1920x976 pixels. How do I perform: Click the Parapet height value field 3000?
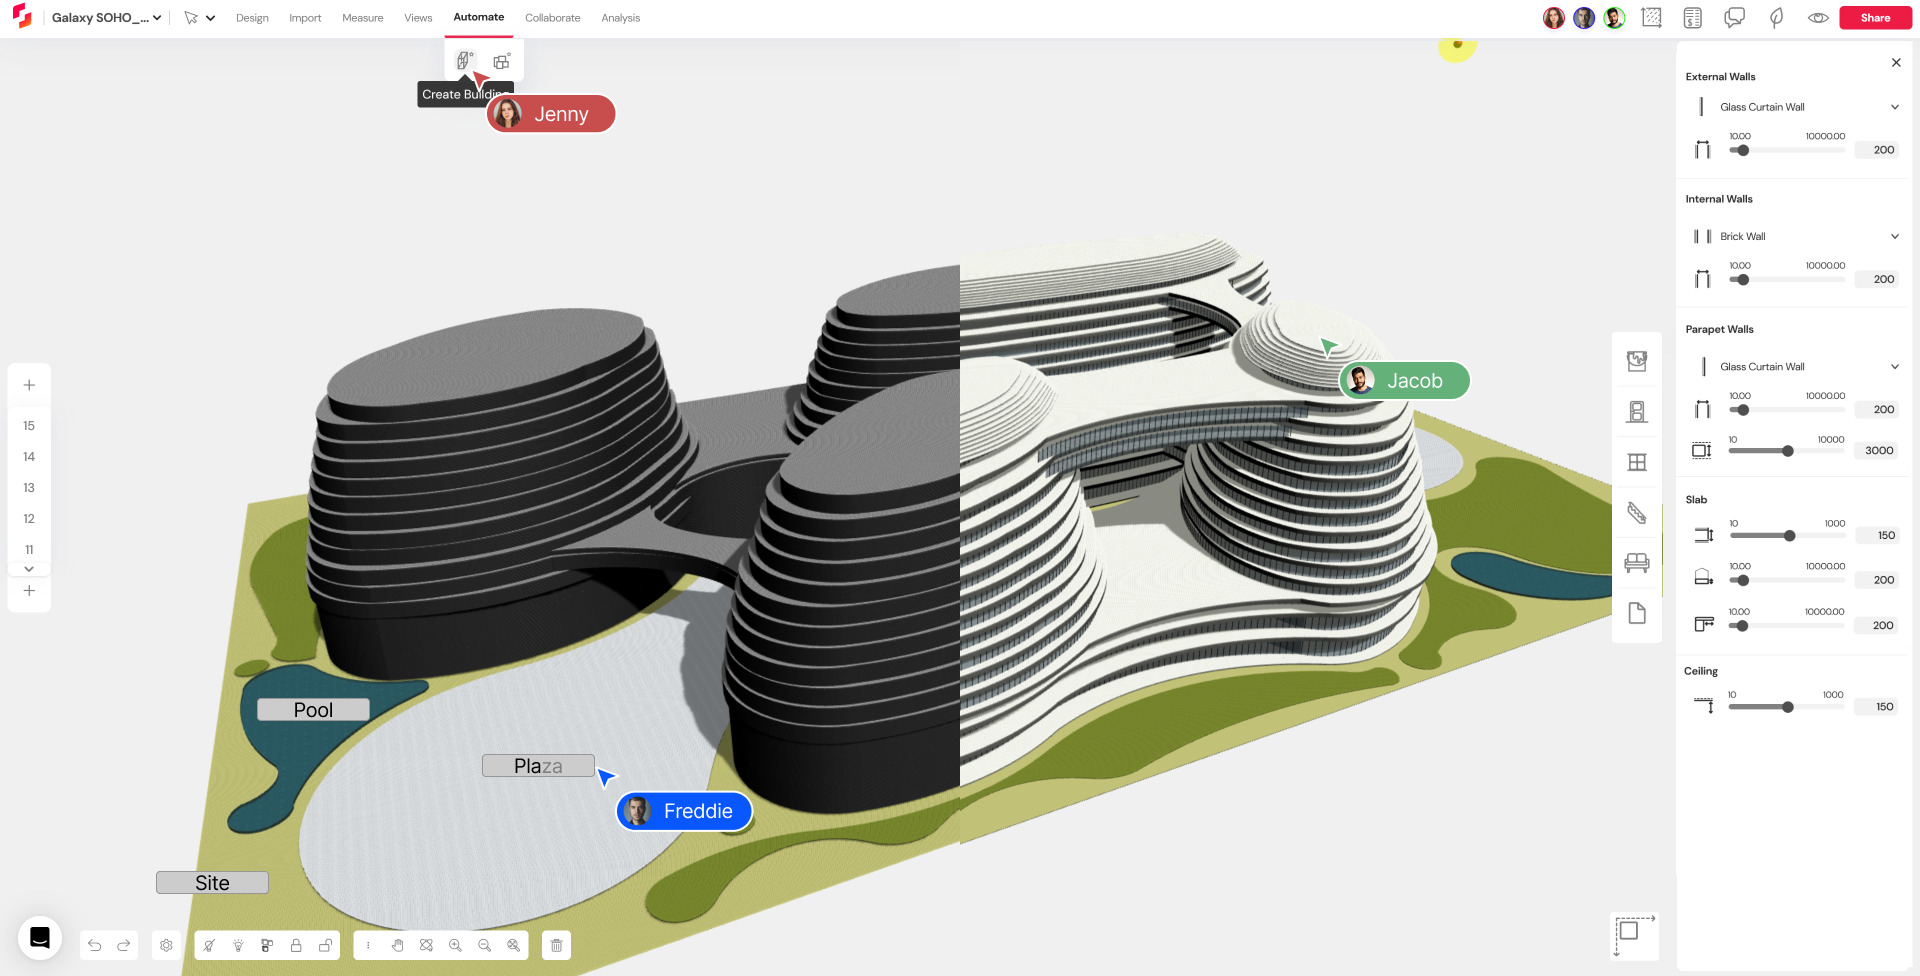(x=1878, y=451)
